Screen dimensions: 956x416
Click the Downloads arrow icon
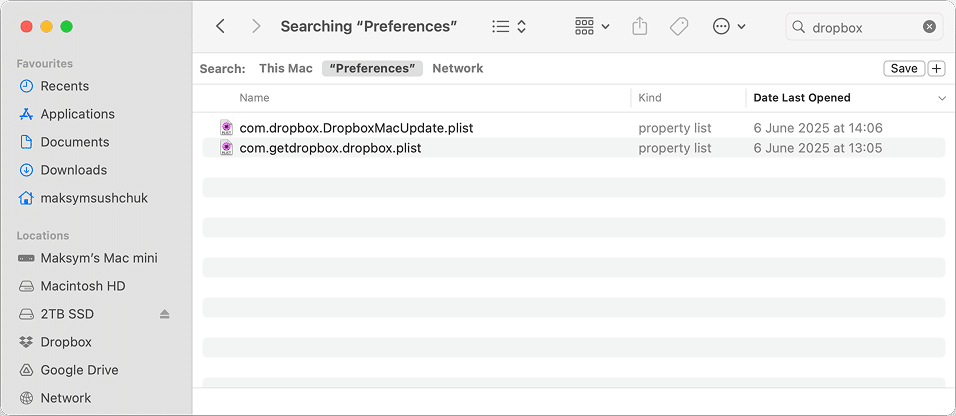tap(26, 170)
